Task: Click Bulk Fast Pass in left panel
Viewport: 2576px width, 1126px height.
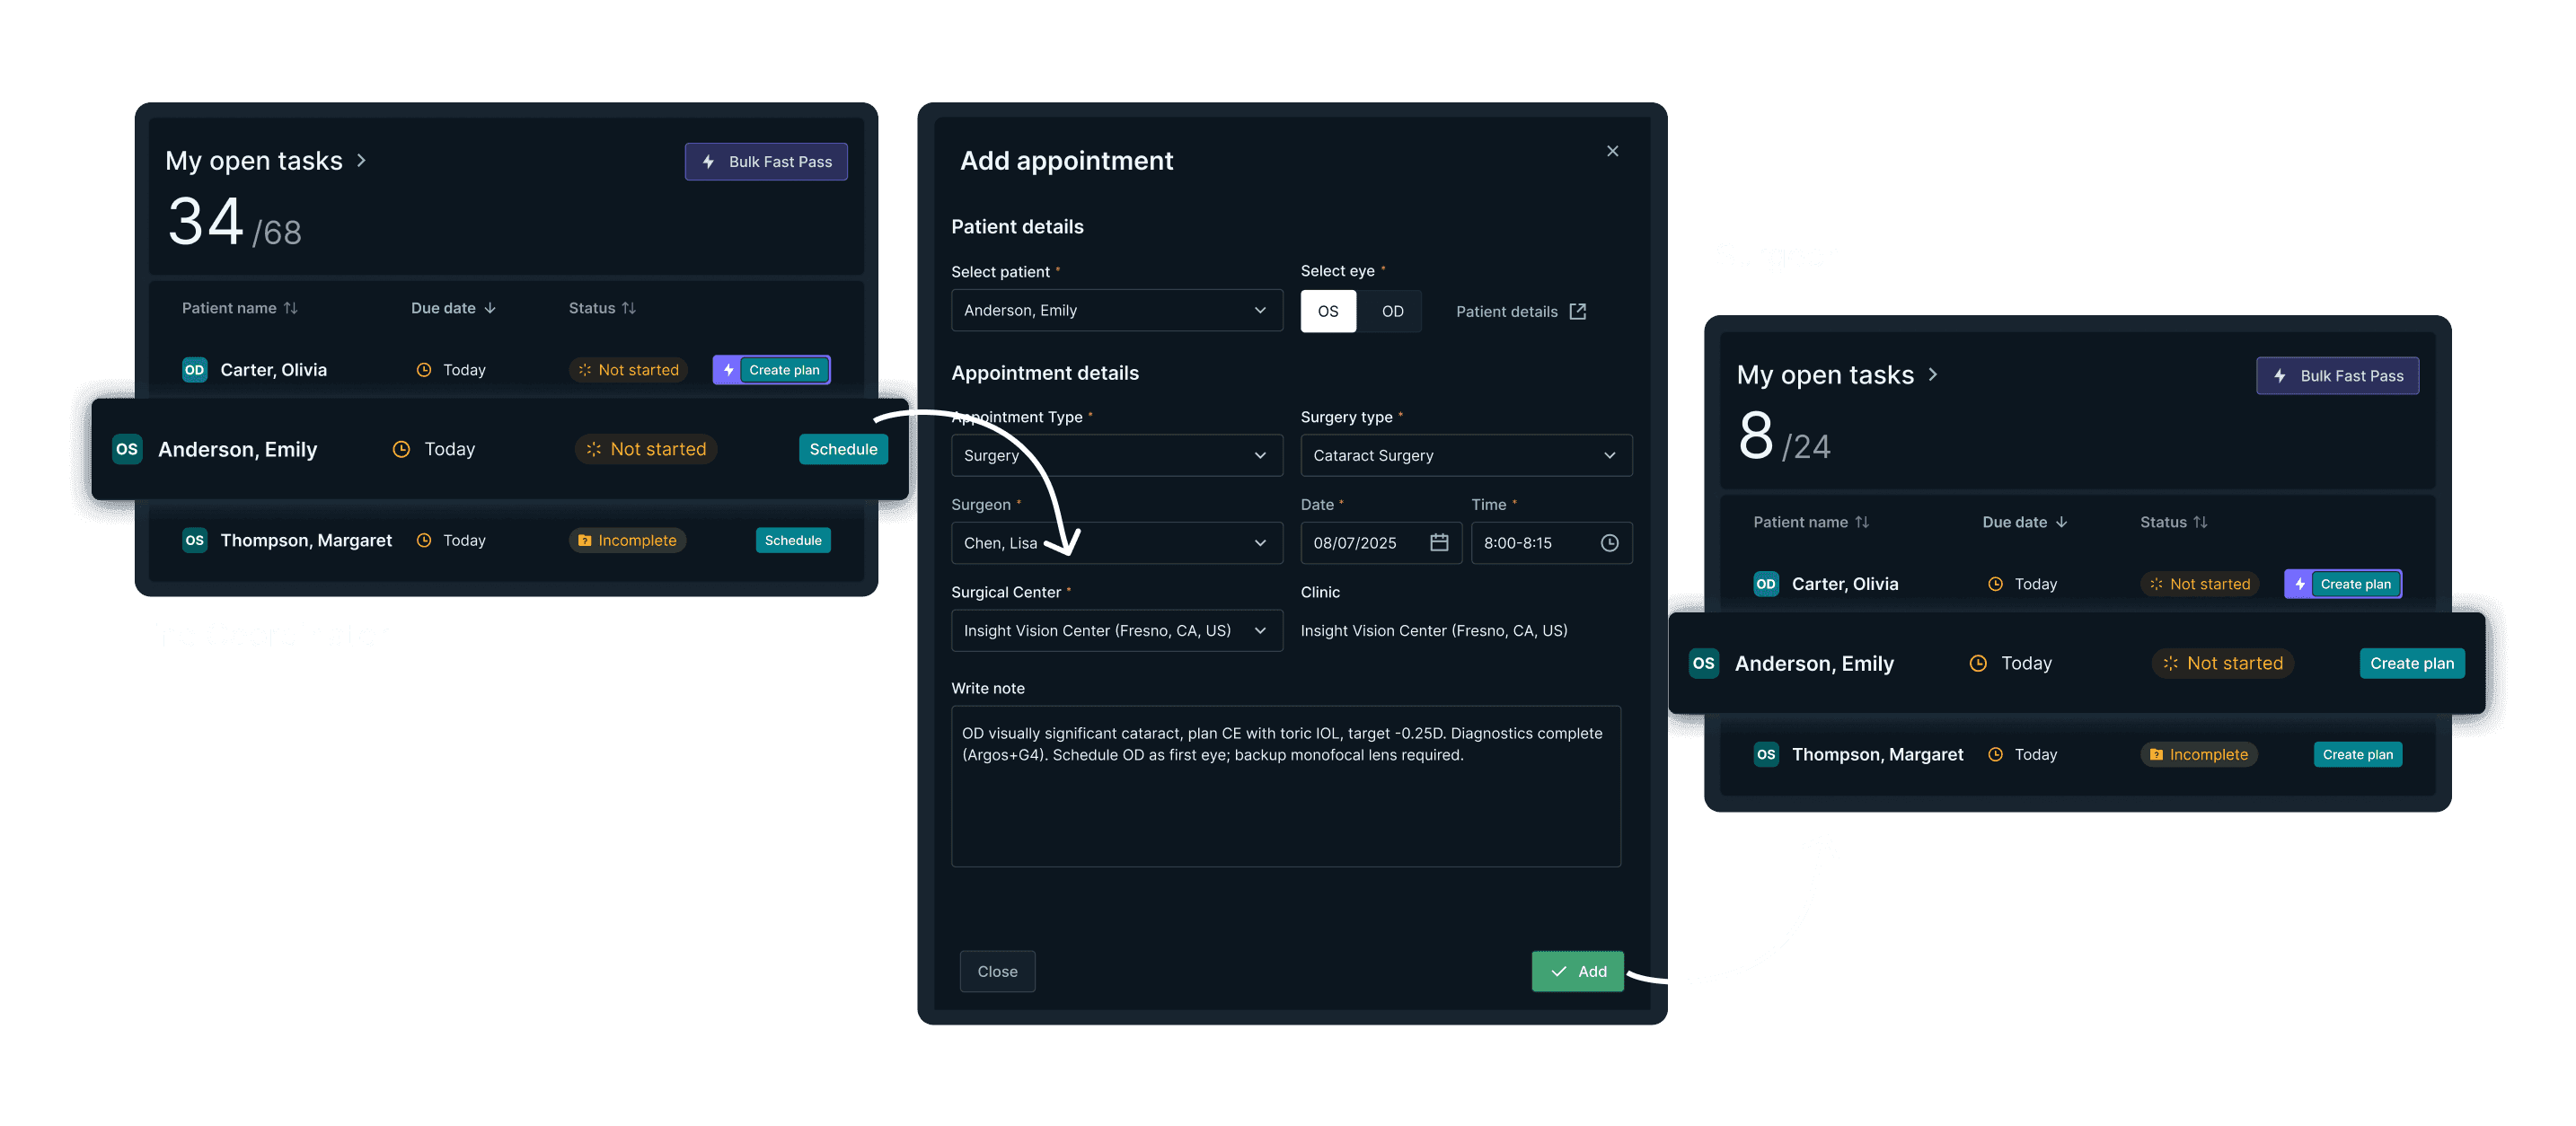Action: pyautogui.click(x=766, y=162)
